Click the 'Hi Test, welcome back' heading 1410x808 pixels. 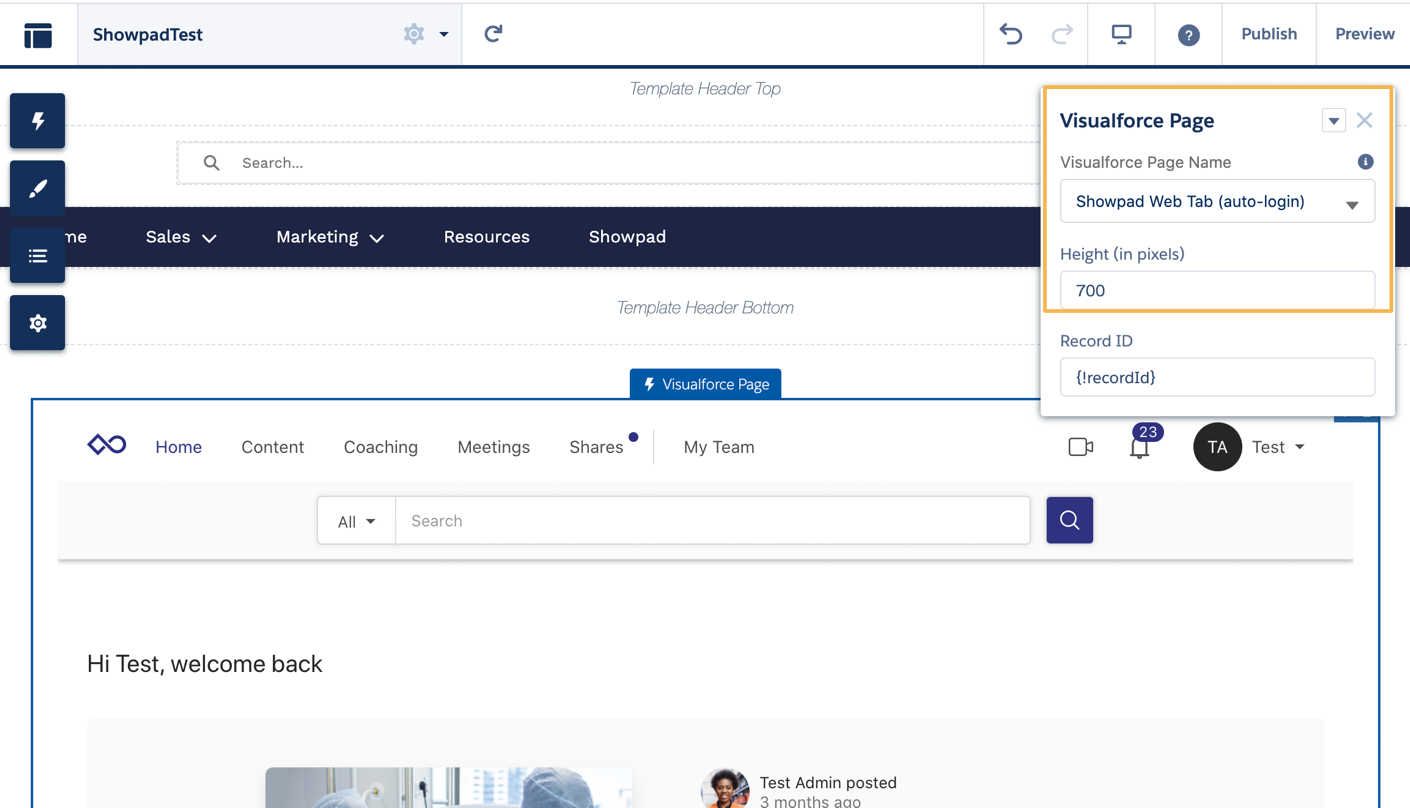coord(204,664)
